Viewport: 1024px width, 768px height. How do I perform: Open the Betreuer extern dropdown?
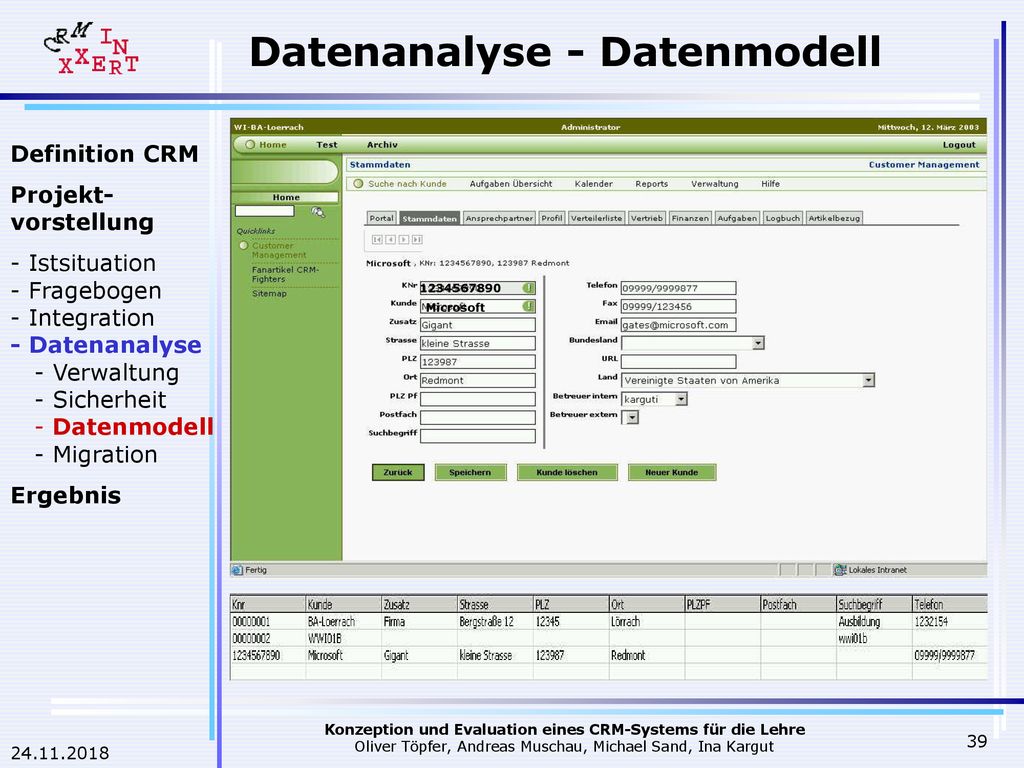[x=631, y=417]
